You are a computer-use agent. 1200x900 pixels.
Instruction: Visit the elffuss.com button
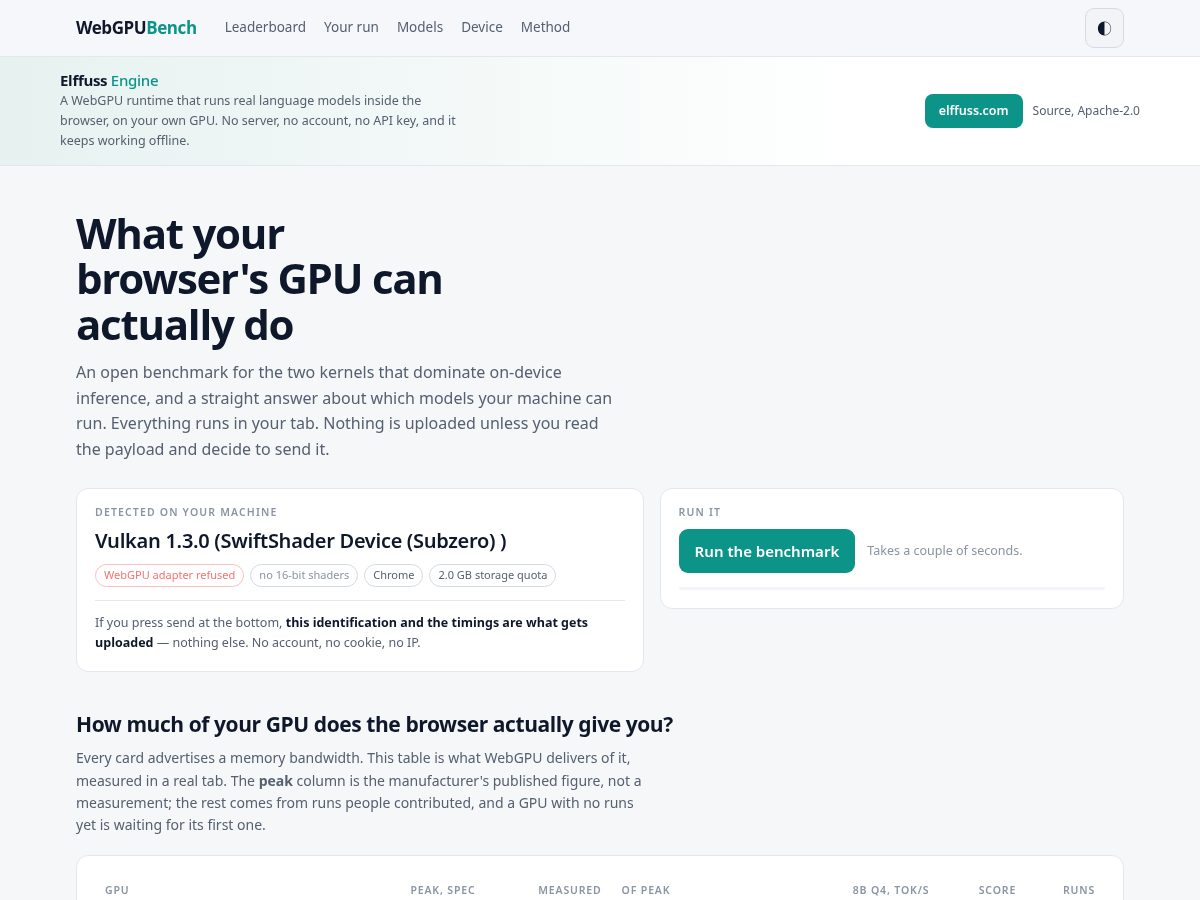973,111
